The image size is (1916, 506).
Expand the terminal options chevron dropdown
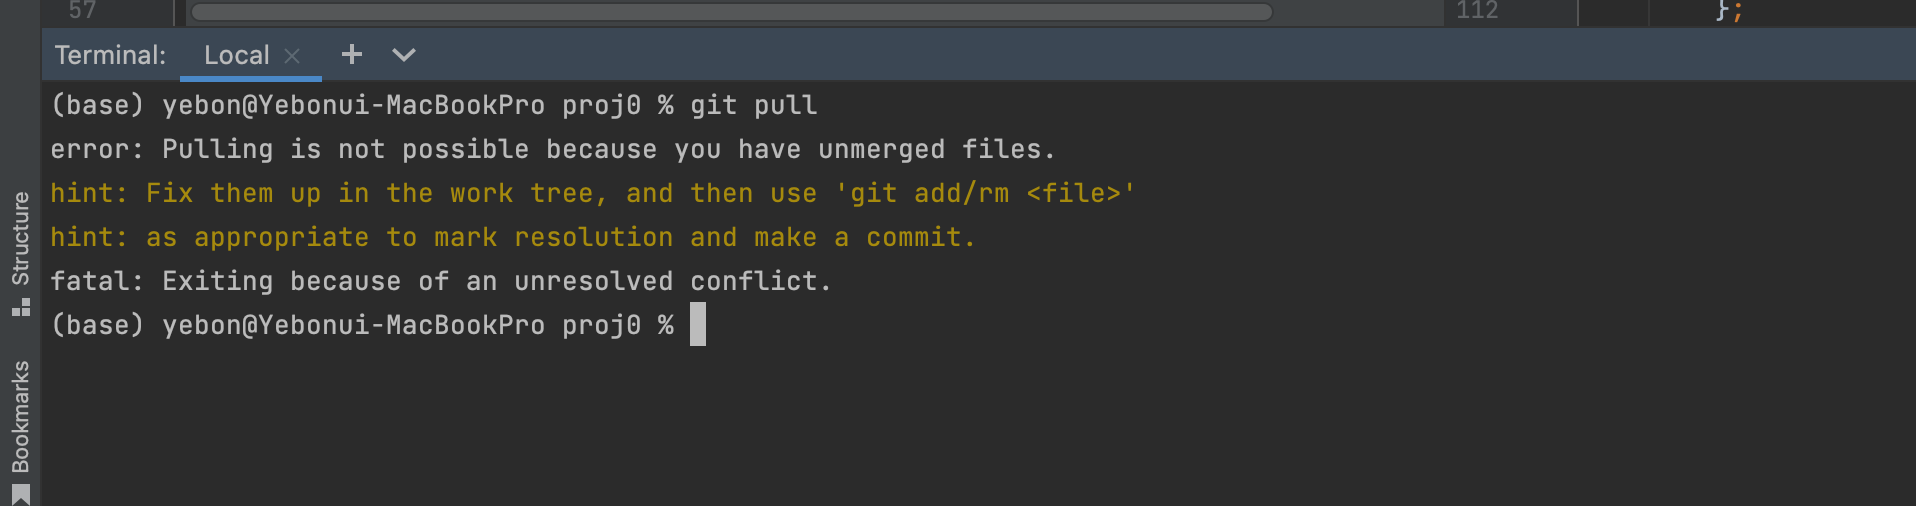pyautogui.click(x=403, y=55)
